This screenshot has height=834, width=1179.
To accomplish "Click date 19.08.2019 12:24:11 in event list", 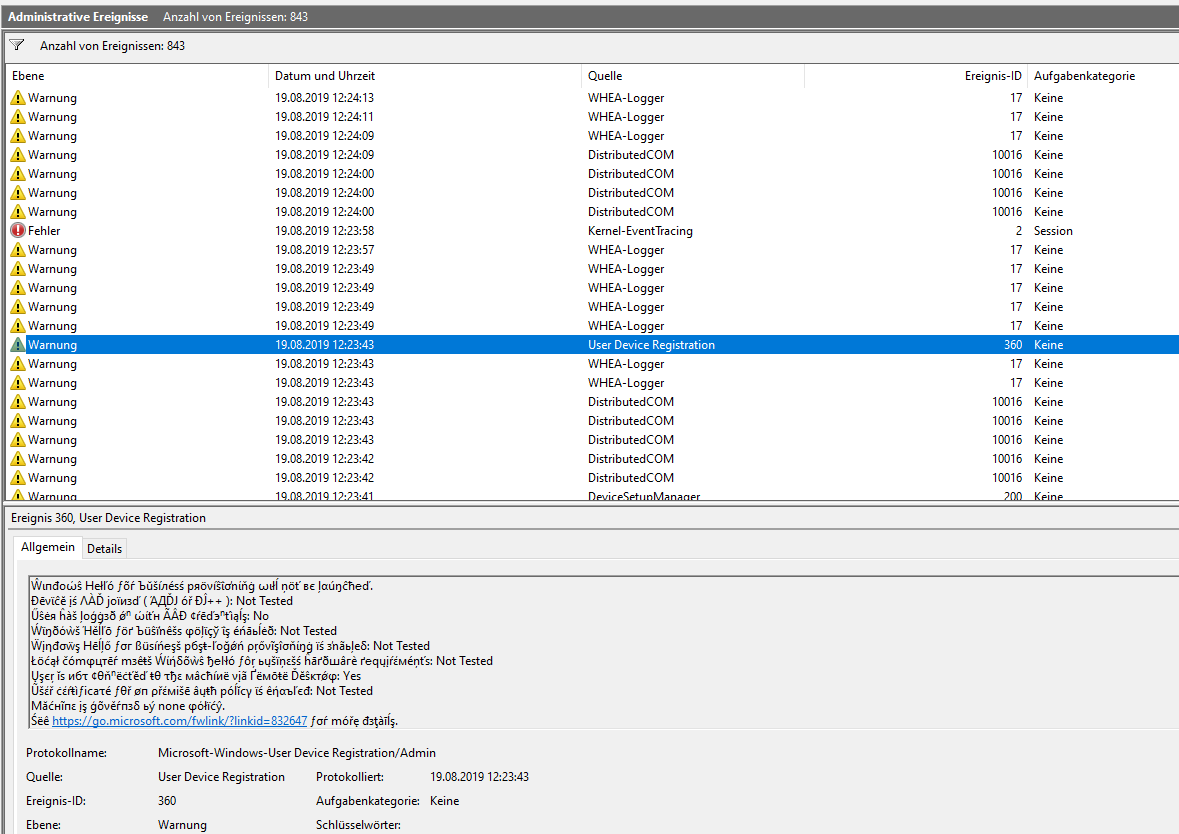I will click(x=324, y=117).
